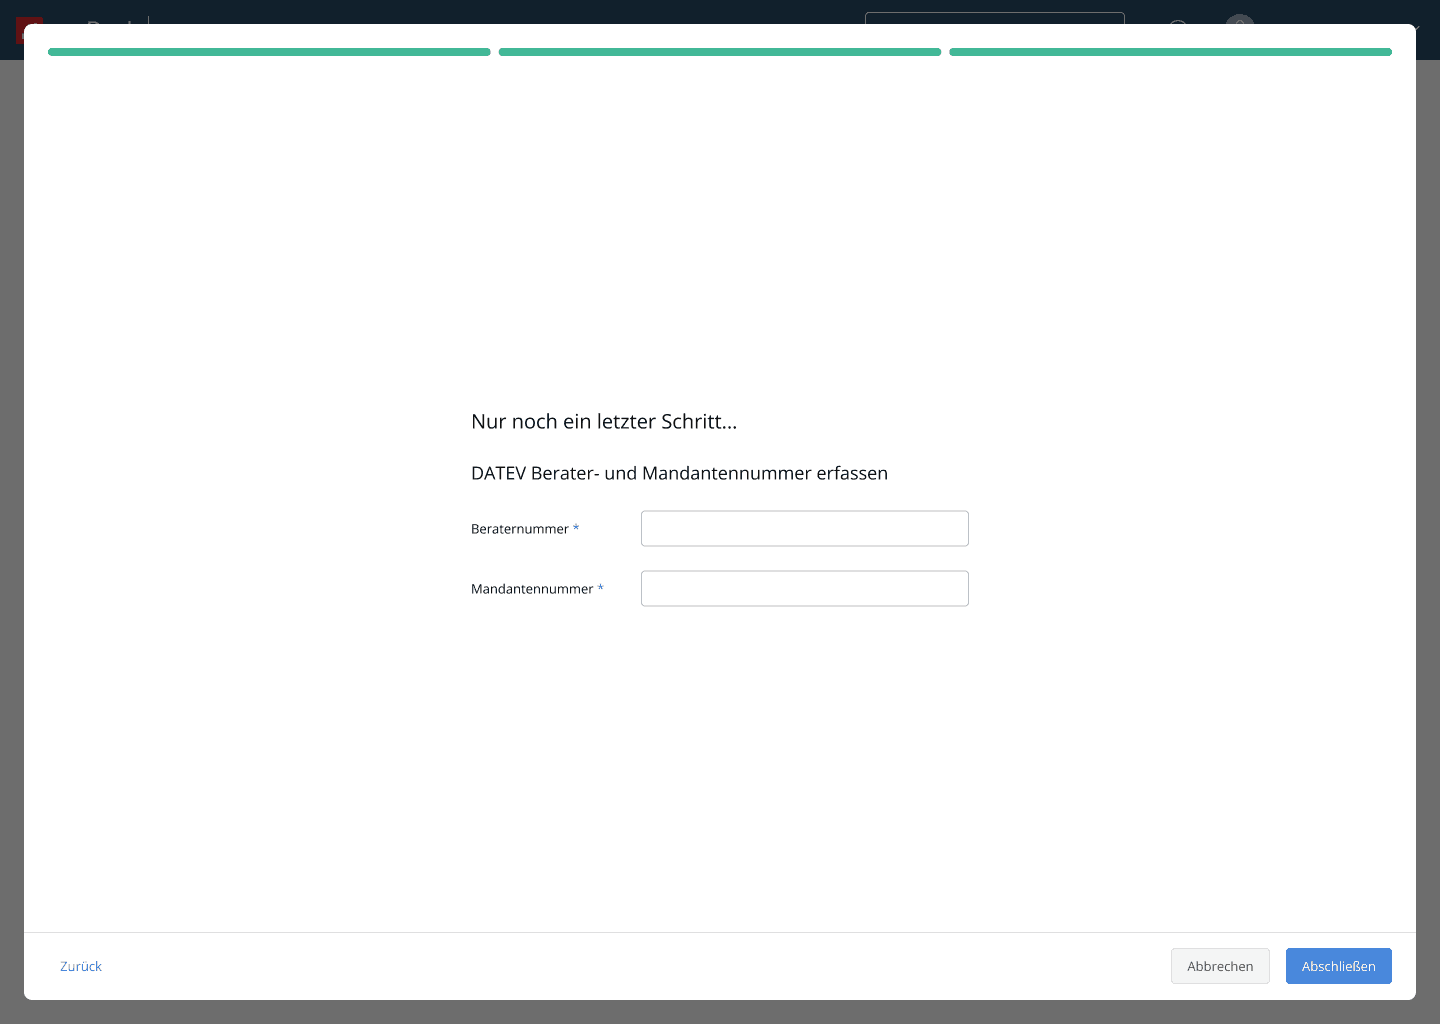This screenshot has width=1440, height=1024.
Task: Focus the Beraternummer input field
Action: [804, 529]
